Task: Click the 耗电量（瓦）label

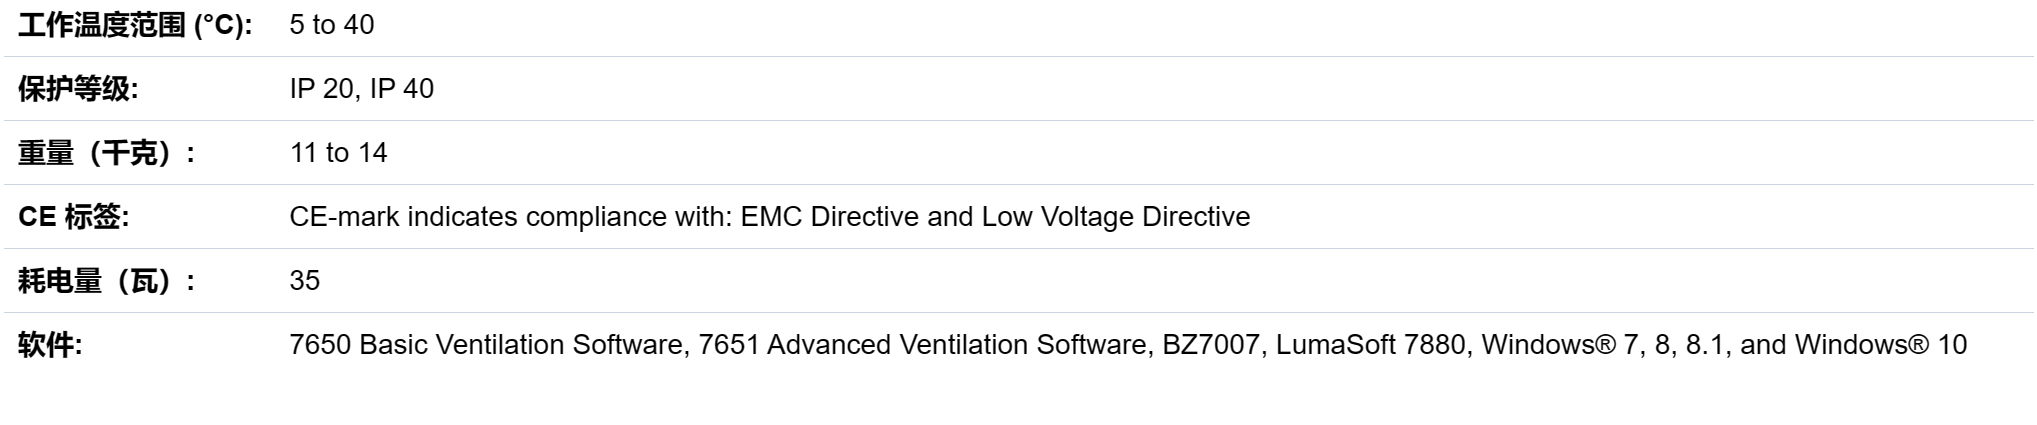Action: 106,281
